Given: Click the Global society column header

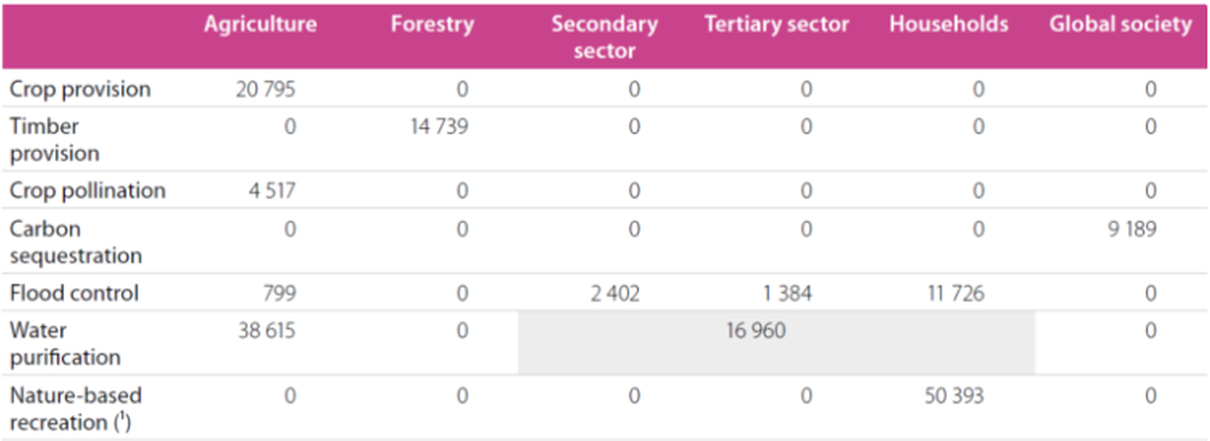Looking at the screenshot, I should (x=1120, y=25).
